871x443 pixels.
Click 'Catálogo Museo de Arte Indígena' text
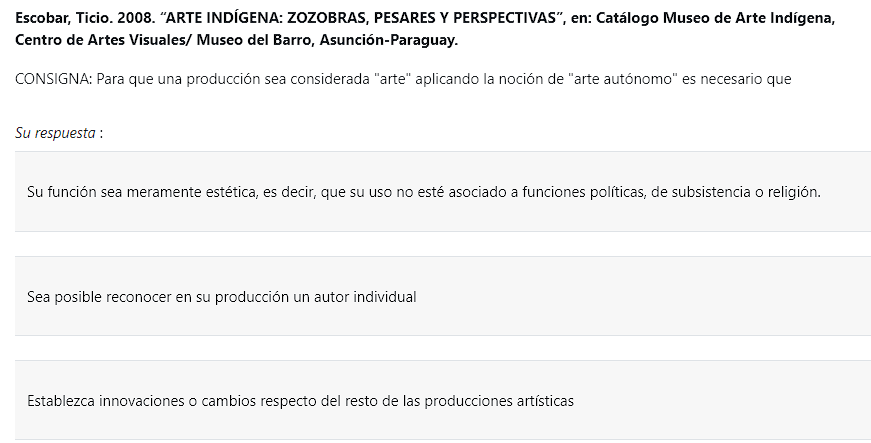tap(715, 18)
